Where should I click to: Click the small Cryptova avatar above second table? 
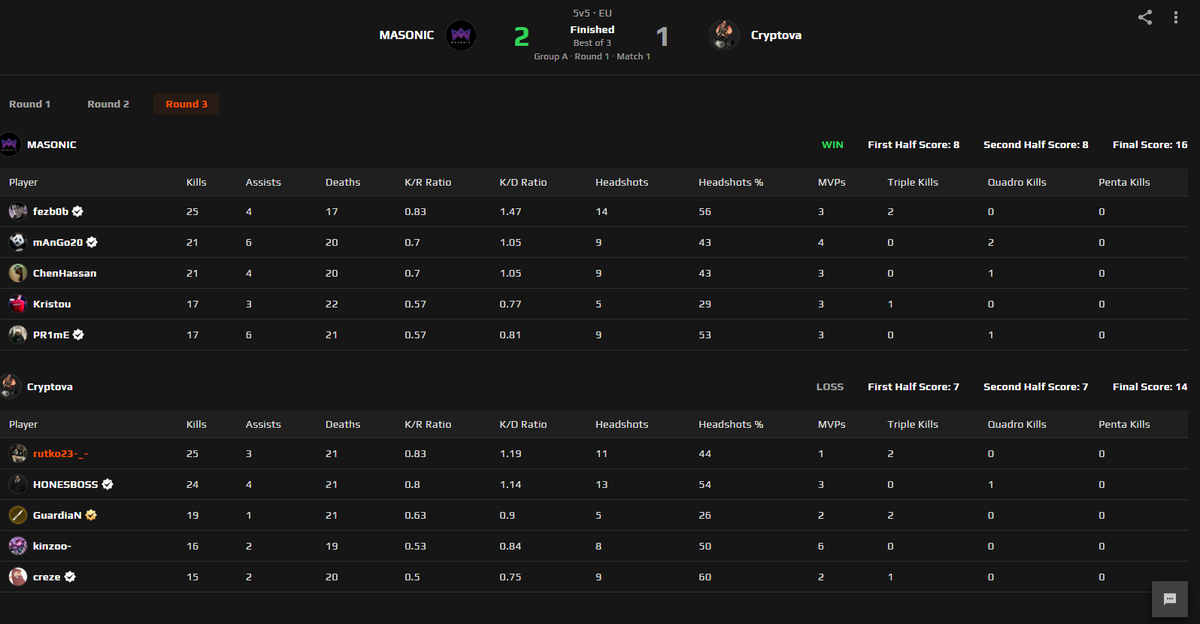(10, 386)
